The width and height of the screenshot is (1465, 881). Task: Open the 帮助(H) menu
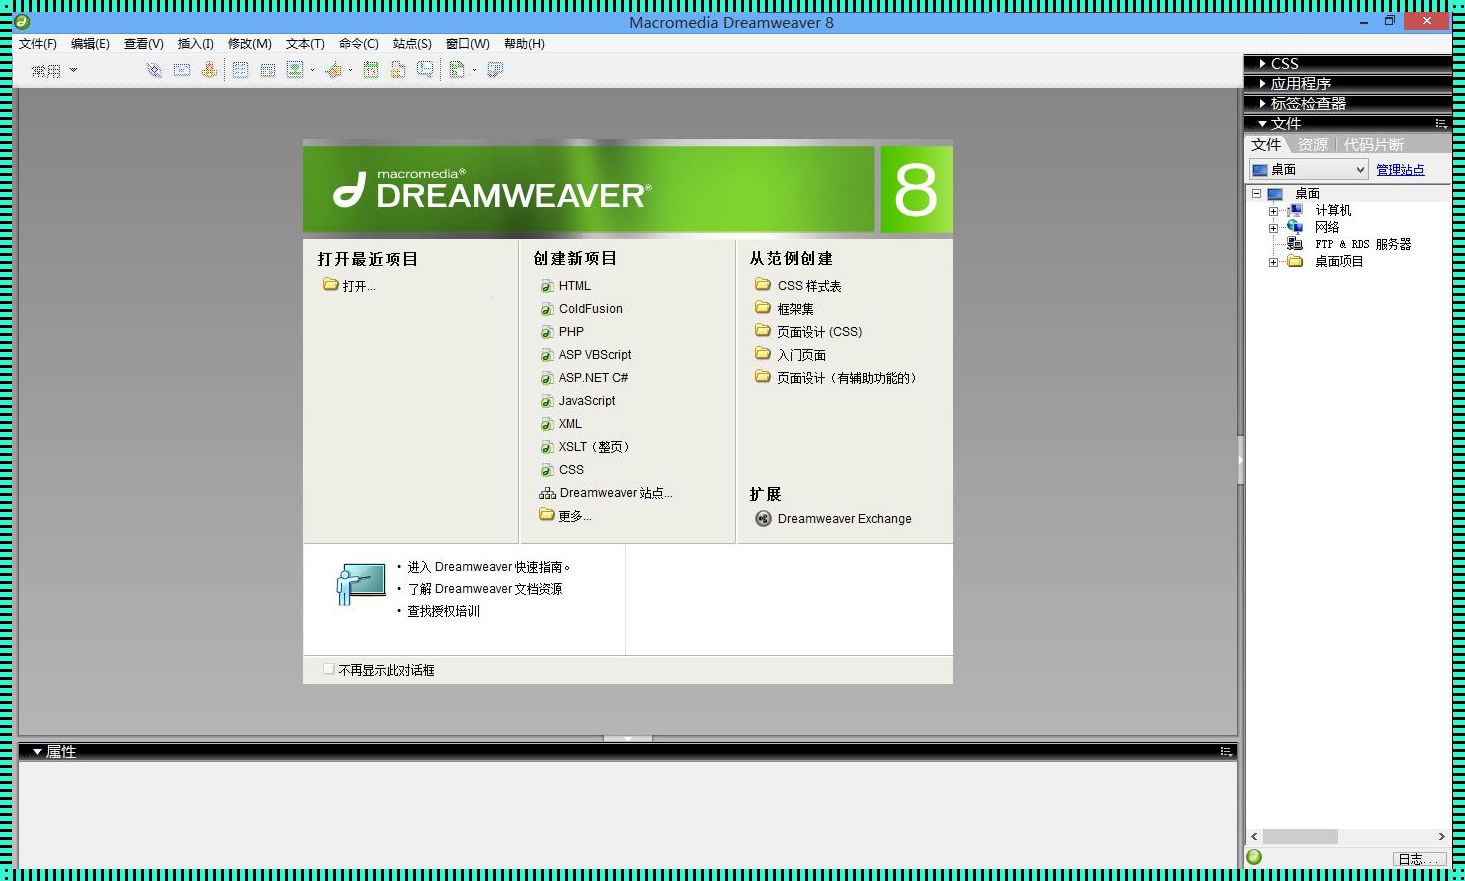click(524, 44)
